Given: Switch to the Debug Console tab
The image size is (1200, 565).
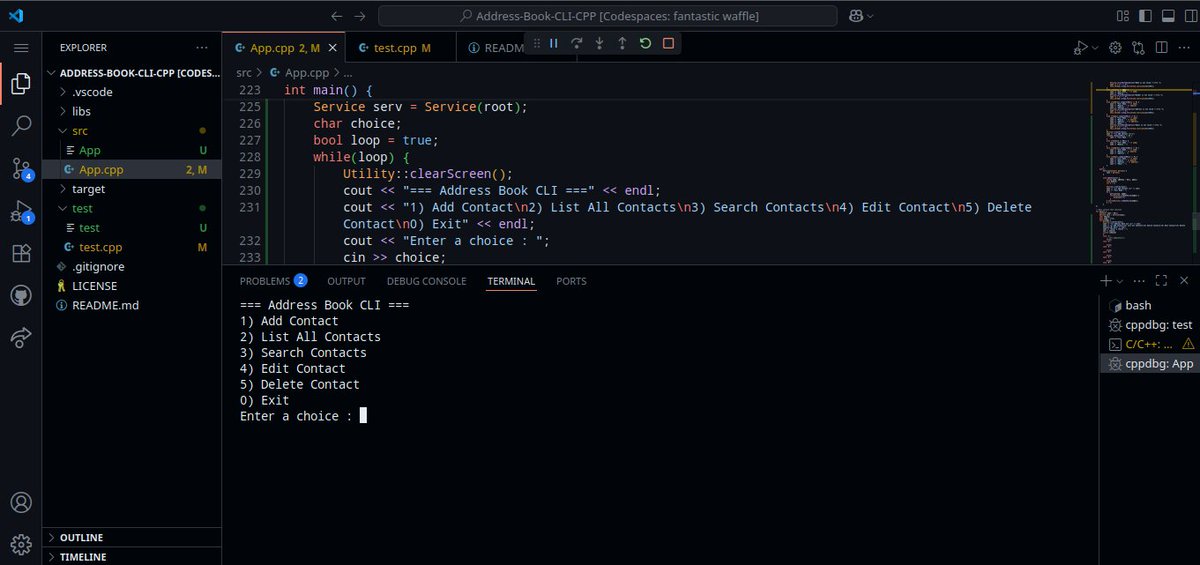Looking at the screenshot, I should click(x=426, y=281).
